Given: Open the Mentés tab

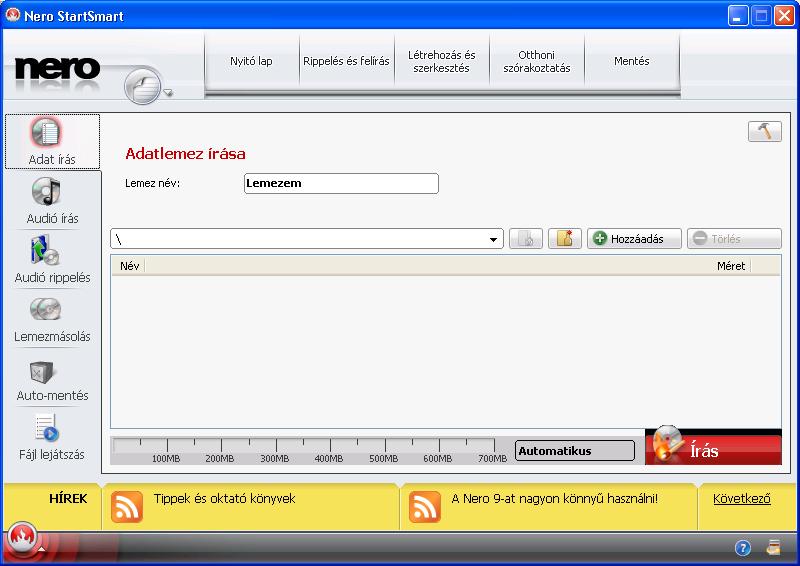Looking at the screenshot, I should (632, 61).
